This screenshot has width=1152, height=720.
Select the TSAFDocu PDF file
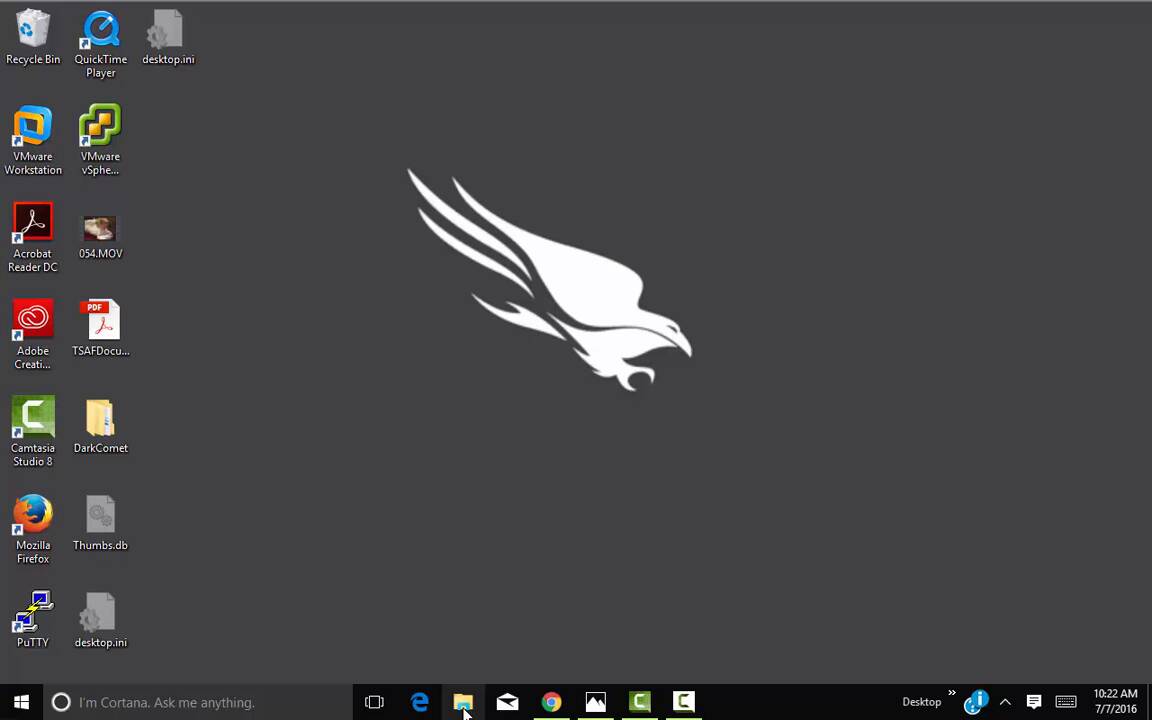point(101,328)
